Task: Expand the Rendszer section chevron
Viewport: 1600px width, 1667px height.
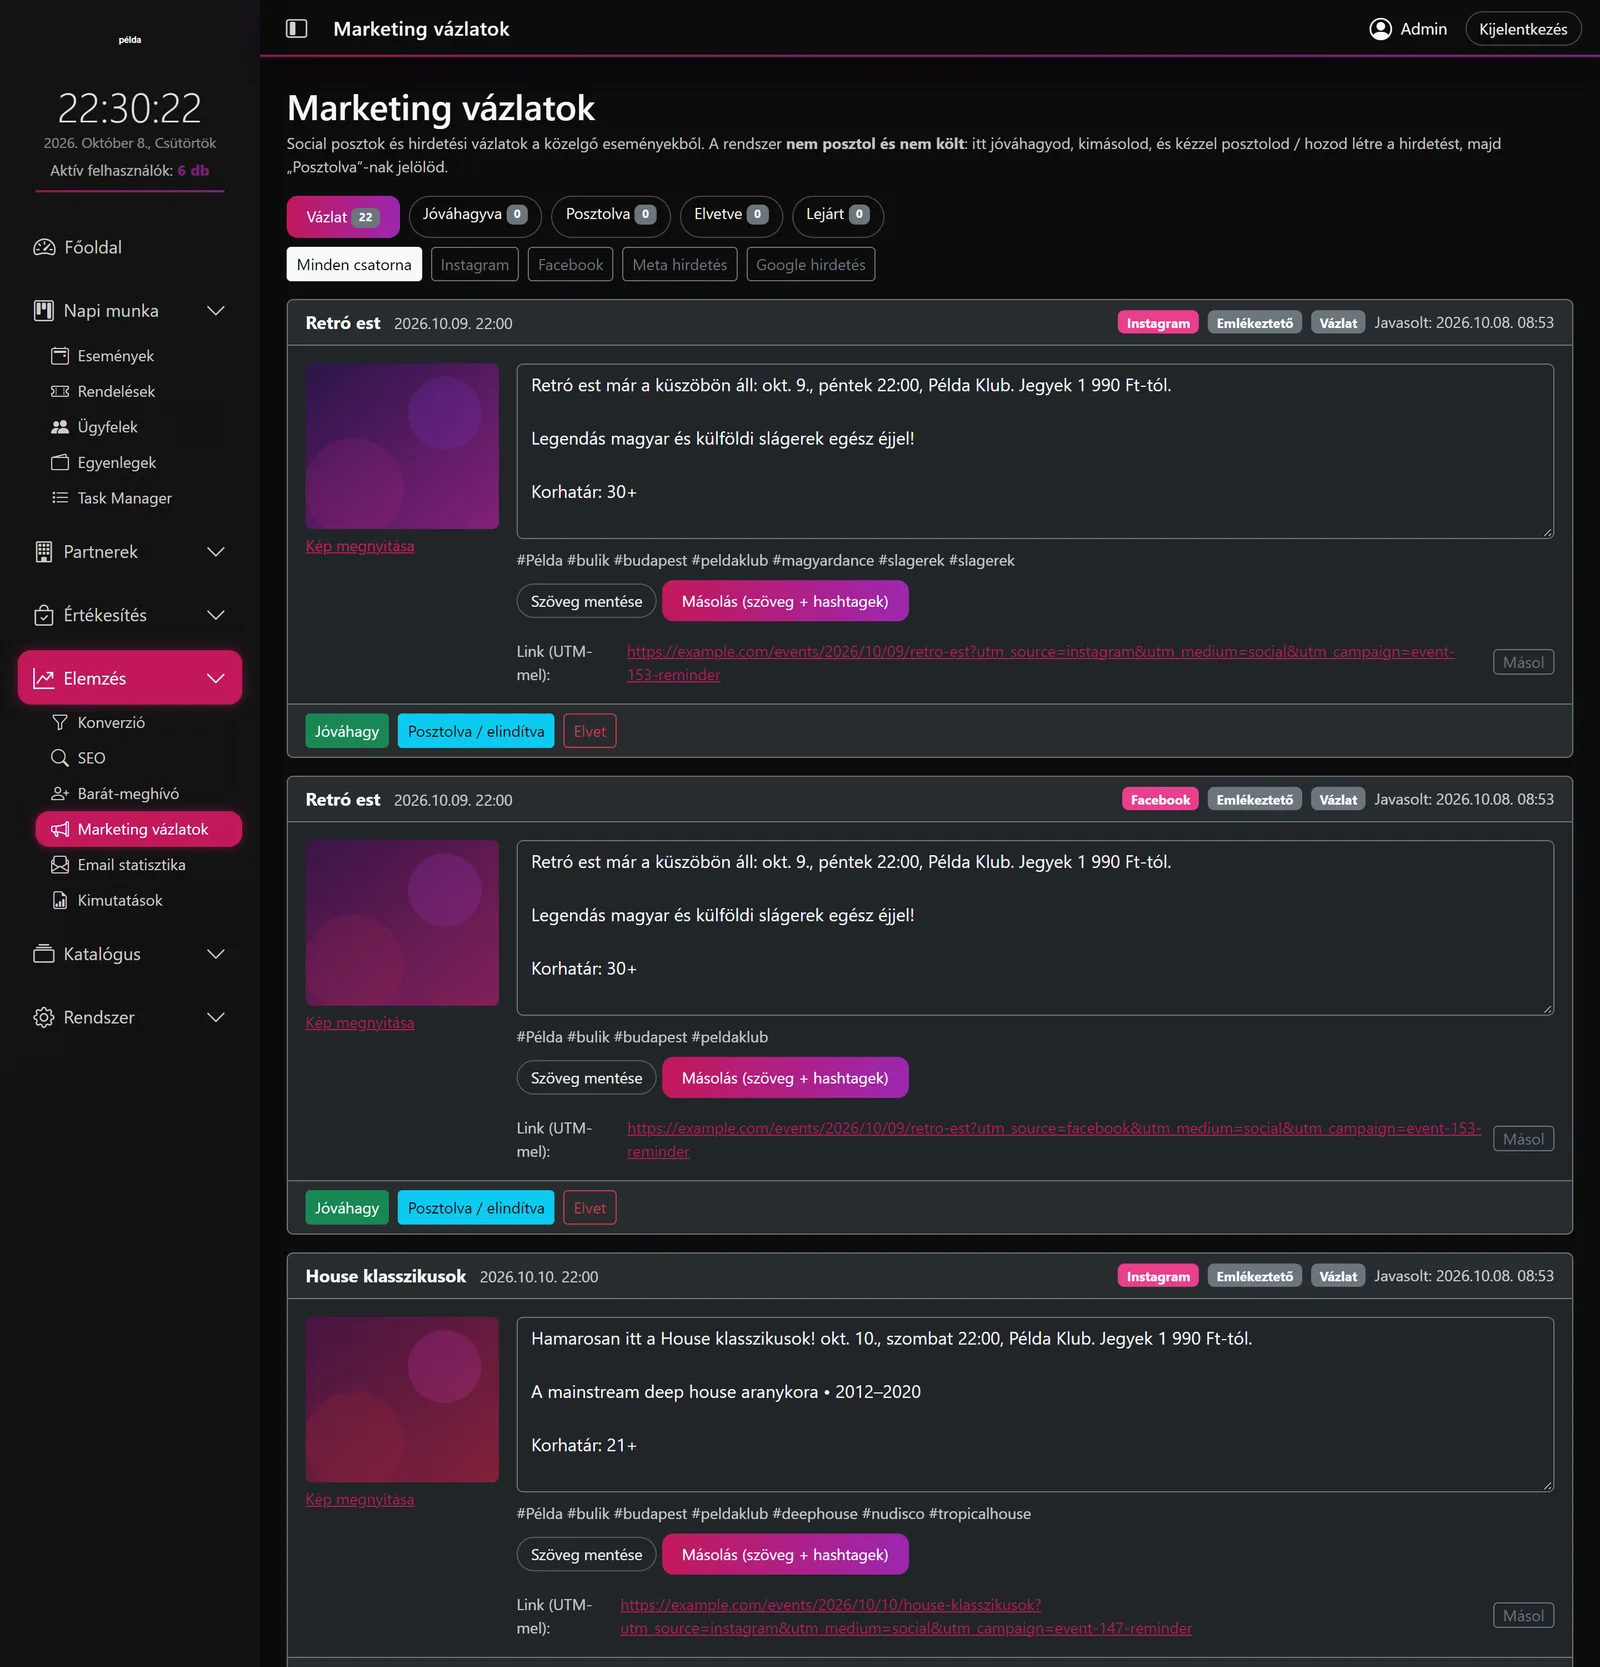Action: pos(215,1017)
